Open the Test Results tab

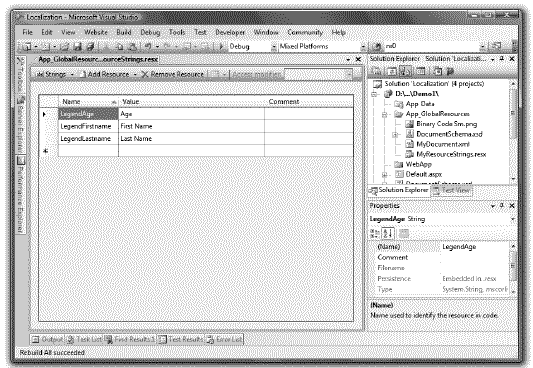tap(180, 339)
